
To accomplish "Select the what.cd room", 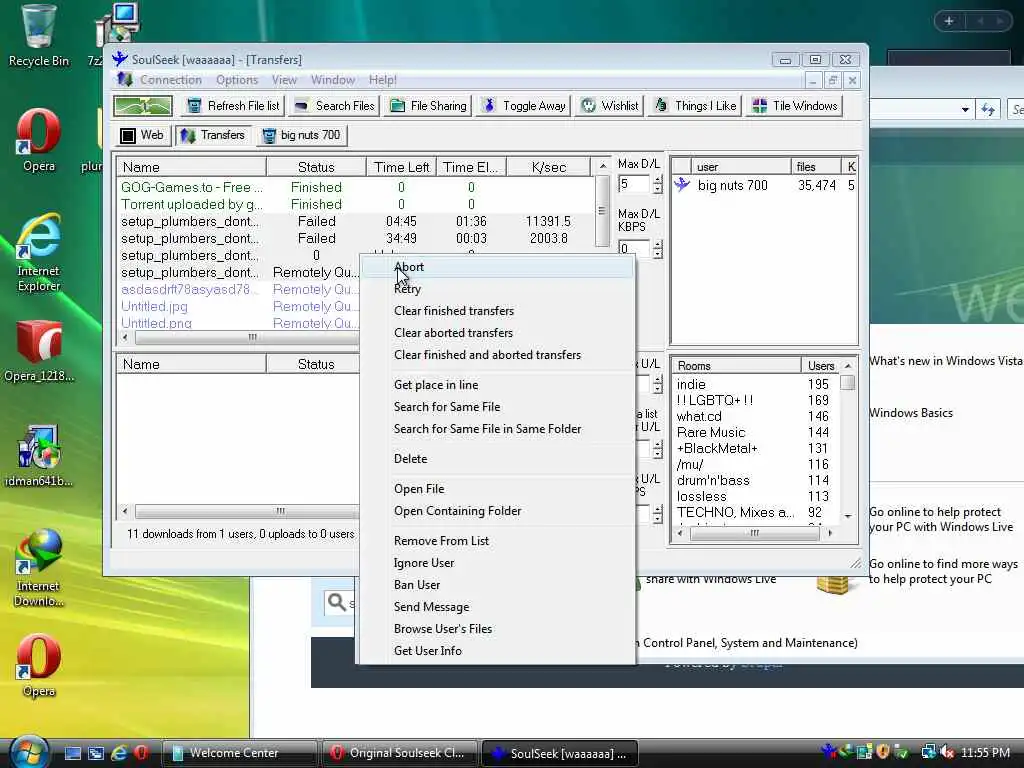I will point(756,416).
